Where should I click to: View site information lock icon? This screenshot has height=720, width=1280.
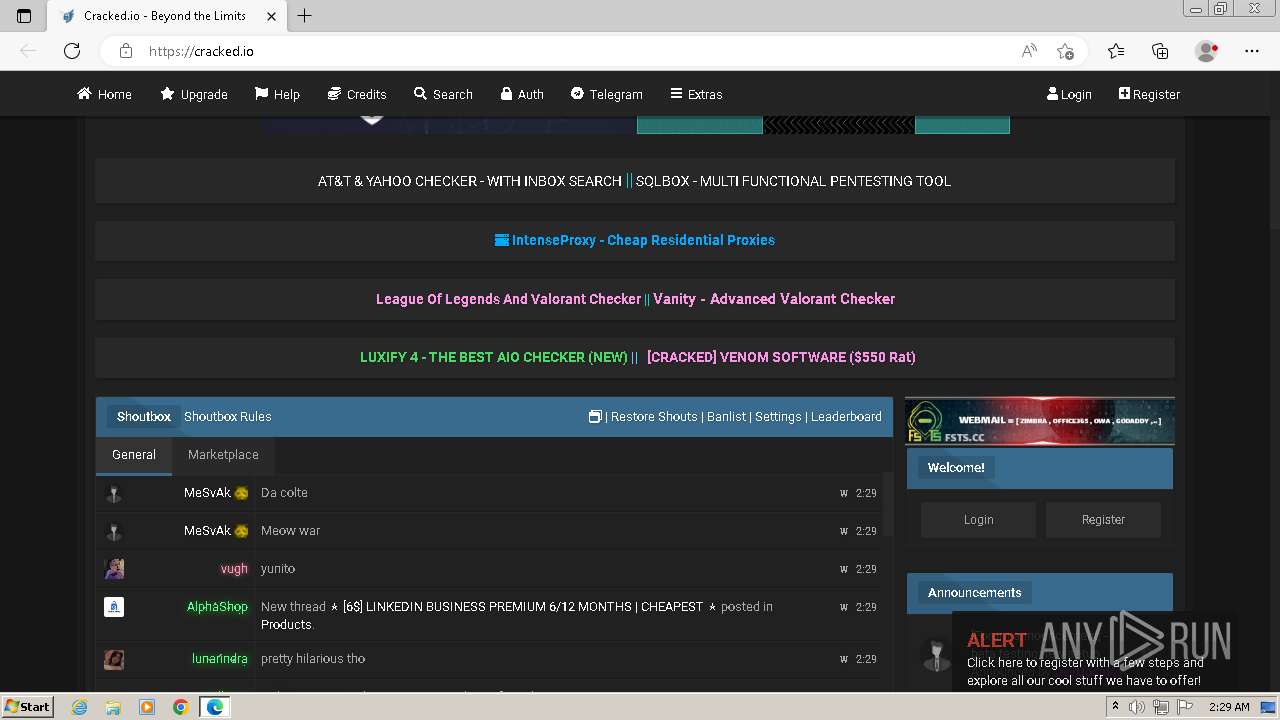[x=125, y=51]
